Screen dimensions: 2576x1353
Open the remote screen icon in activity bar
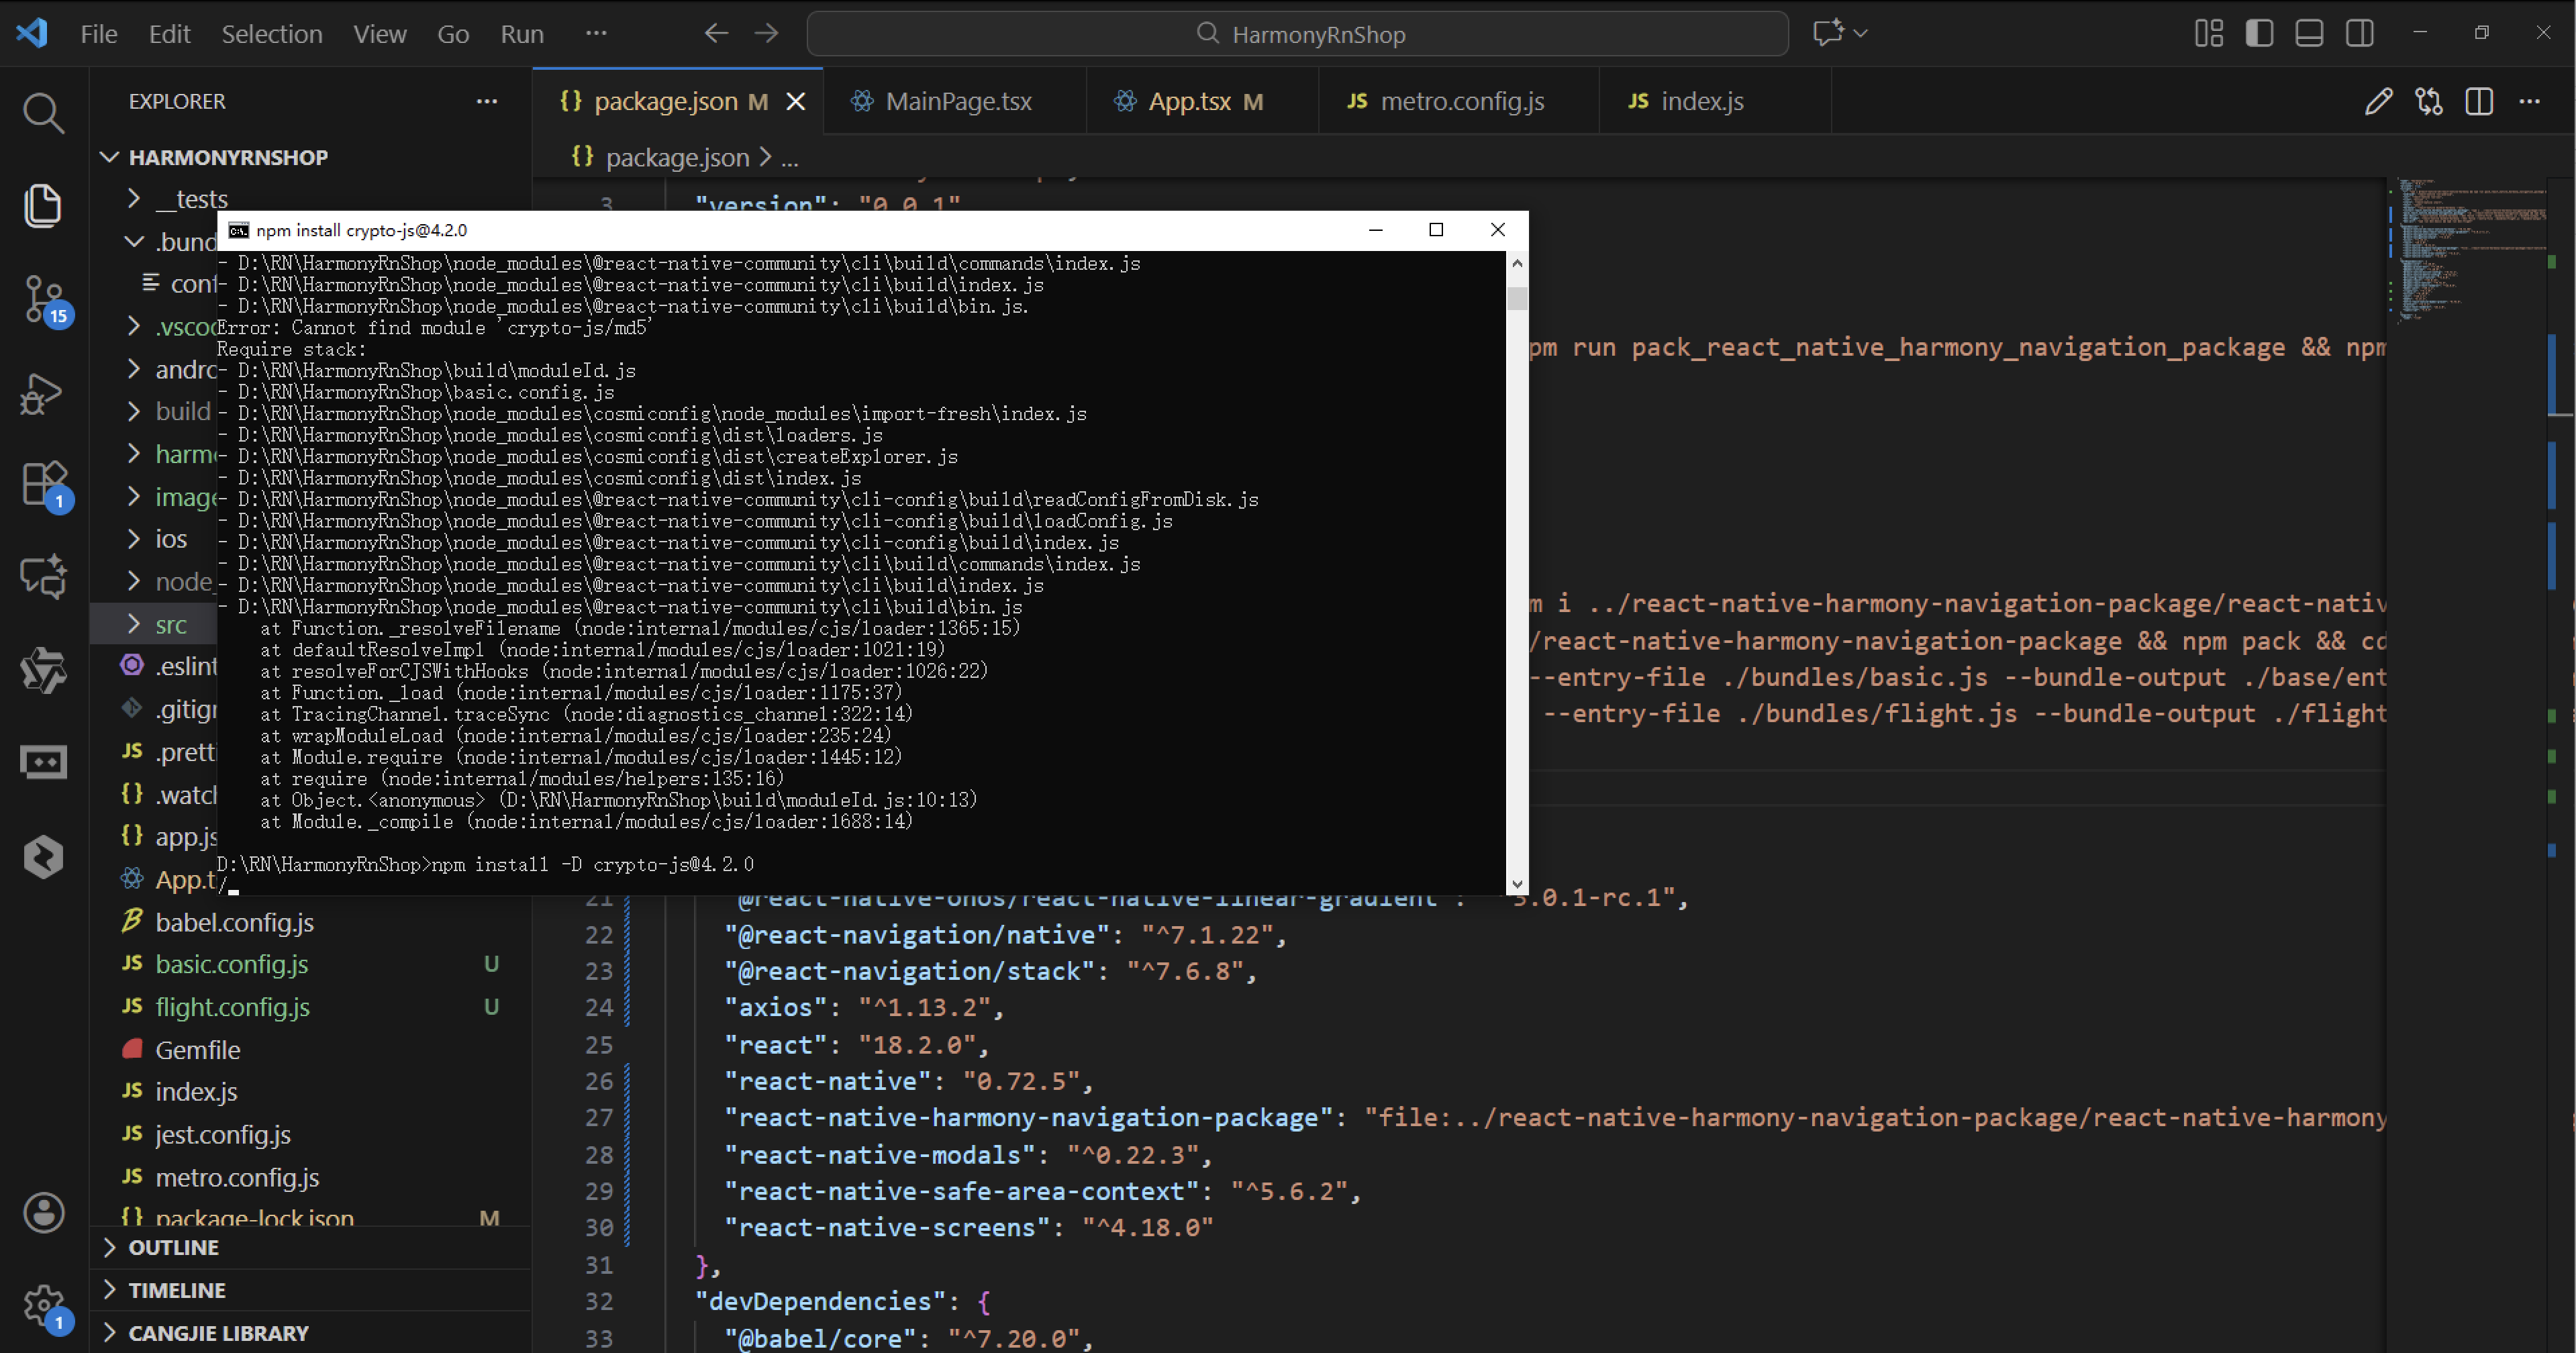(43, 763)
